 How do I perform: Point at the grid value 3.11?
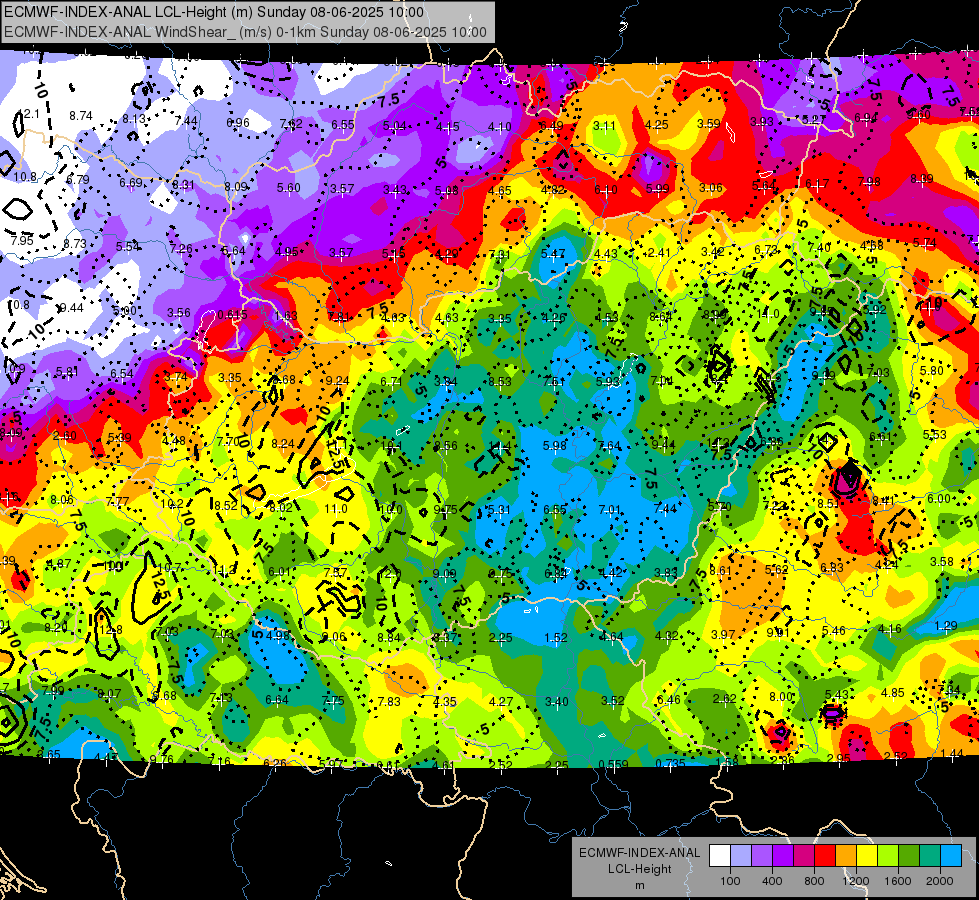click(x=604, y=126)
